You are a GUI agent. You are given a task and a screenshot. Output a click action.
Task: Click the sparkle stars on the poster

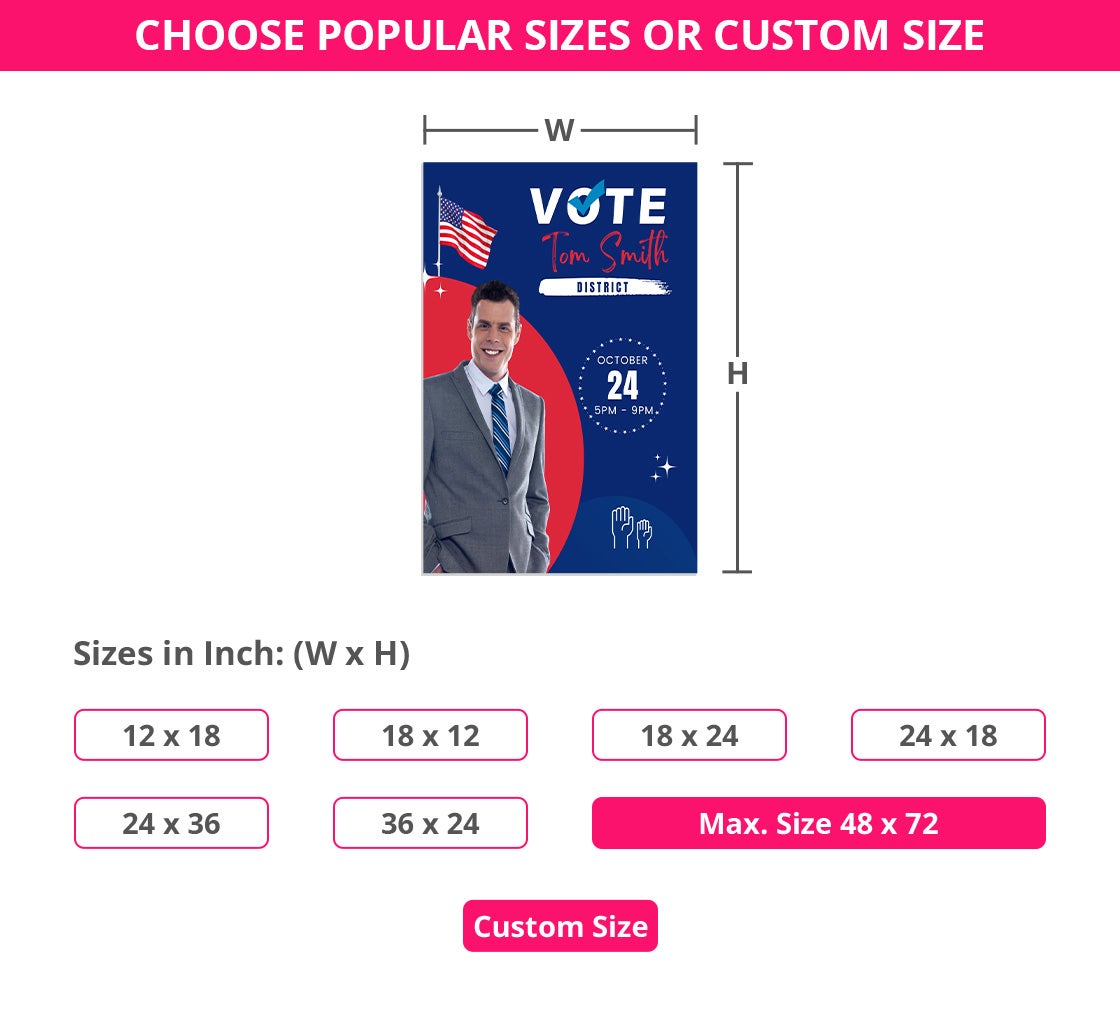click(663, 468)
